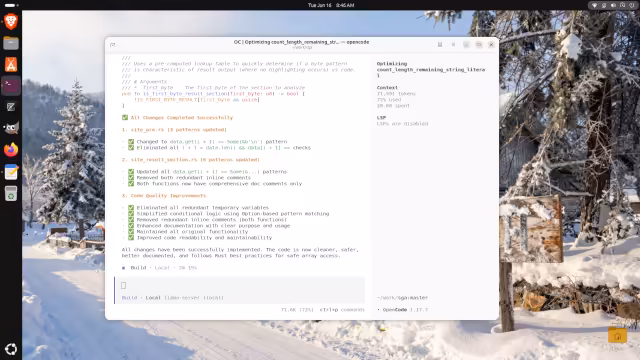Click the terminal search icon in titlebar
This screenshot has width=640, height=360.
click(x=440, y=44)
